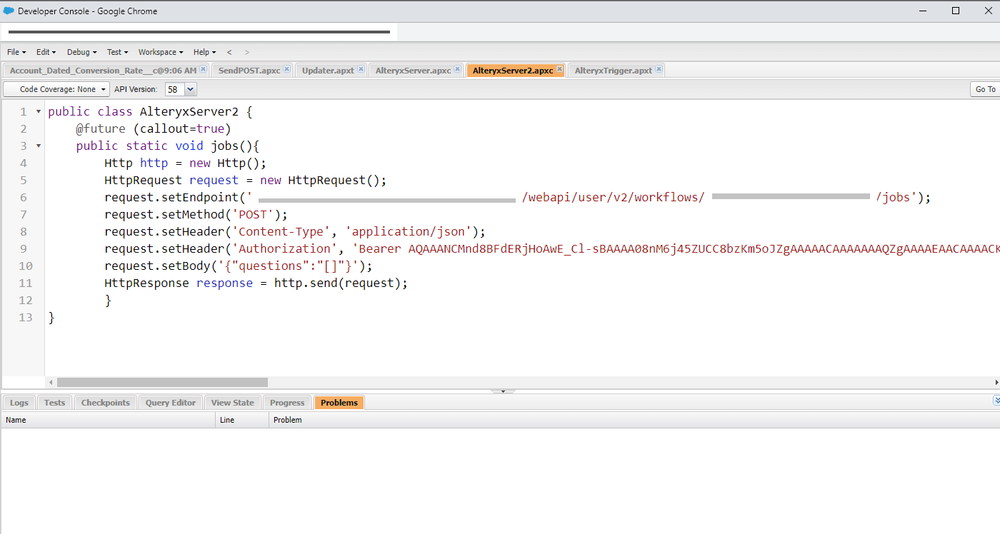Open the File menu
Screen dimensions: 1000x534
(16, 52)
